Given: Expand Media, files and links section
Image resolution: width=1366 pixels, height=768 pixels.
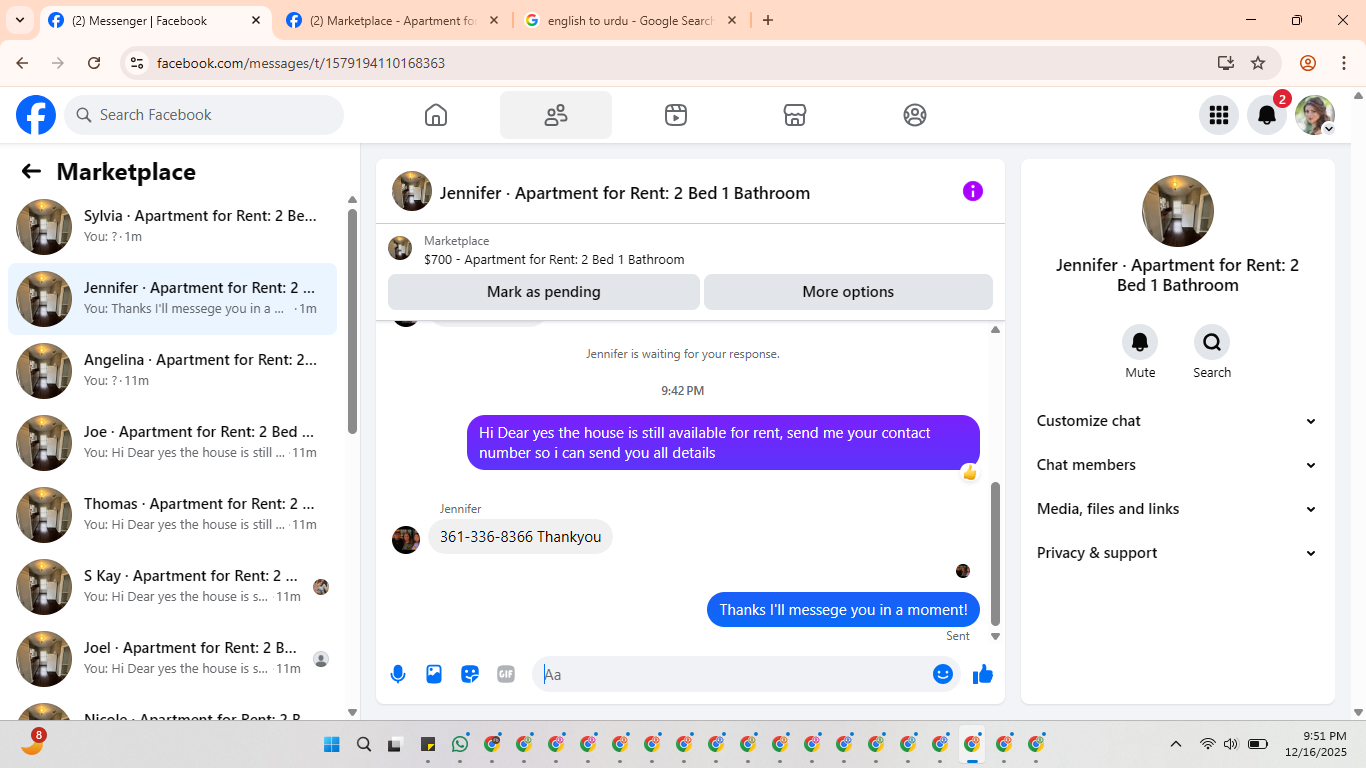Looking at the screenshot, I should (x=1178, y=509).
